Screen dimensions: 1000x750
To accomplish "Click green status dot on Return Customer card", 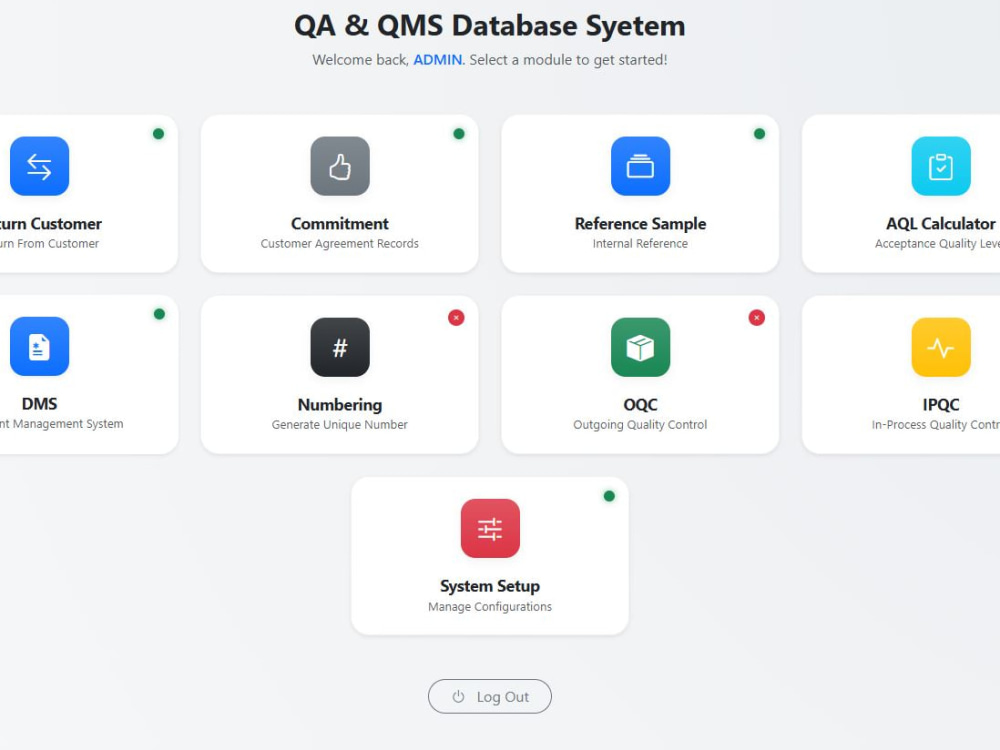I will [x=158, y=134].
